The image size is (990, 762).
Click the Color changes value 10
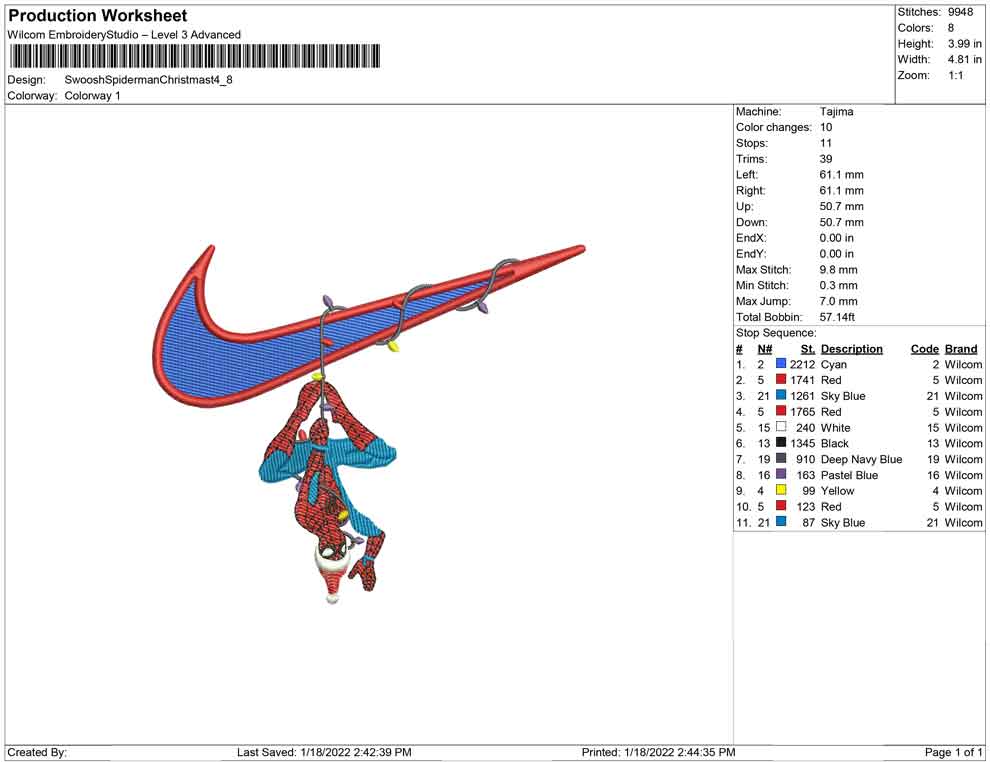(826, 128)
